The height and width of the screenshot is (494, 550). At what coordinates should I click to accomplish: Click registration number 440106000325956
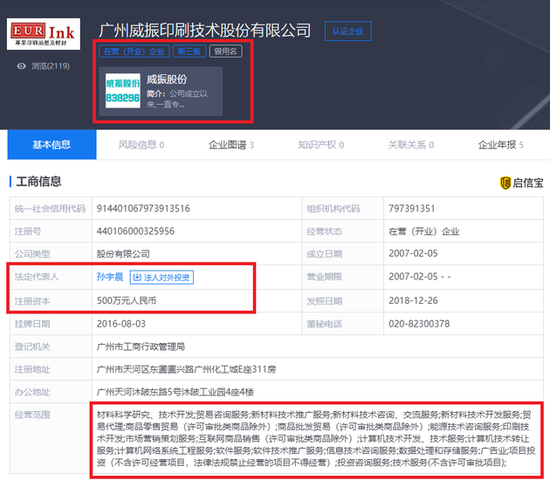click(135, 231)
